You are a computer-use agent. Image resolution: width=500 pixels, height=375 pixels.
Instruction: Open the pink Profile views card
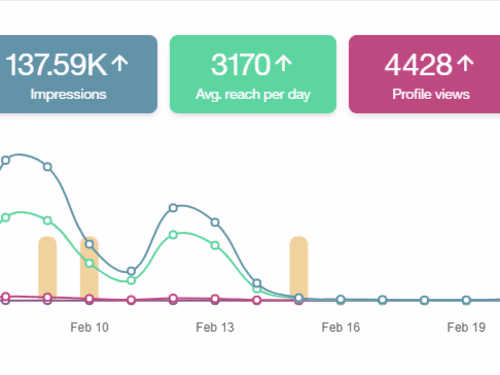(424, 74)
